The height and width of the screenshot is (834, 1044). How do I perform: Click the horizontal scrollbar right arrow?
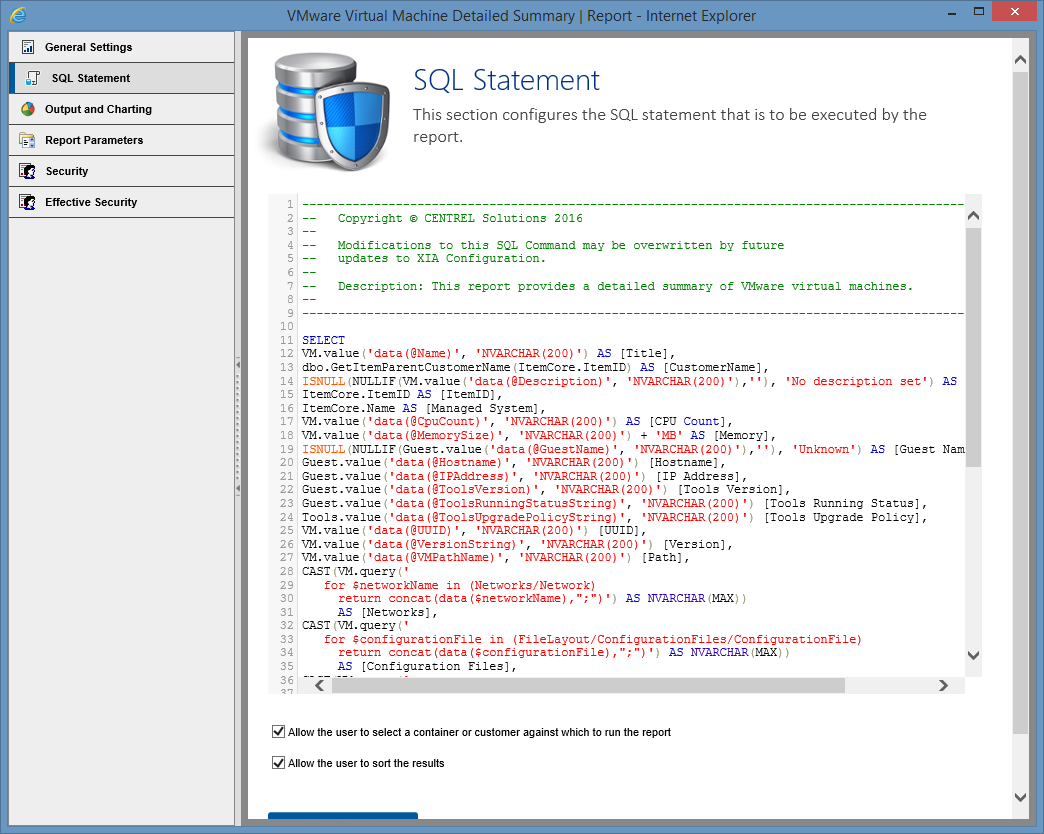[x=942, y=686]
